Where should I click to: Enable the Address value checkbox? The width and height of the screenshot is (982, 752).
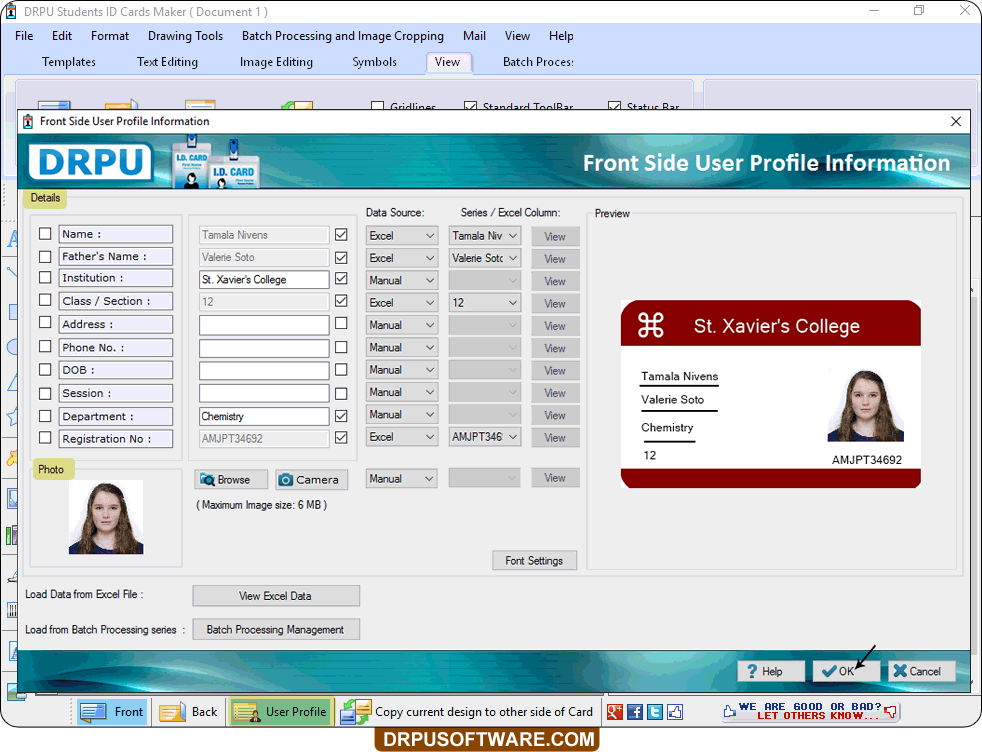coord(341,323)
